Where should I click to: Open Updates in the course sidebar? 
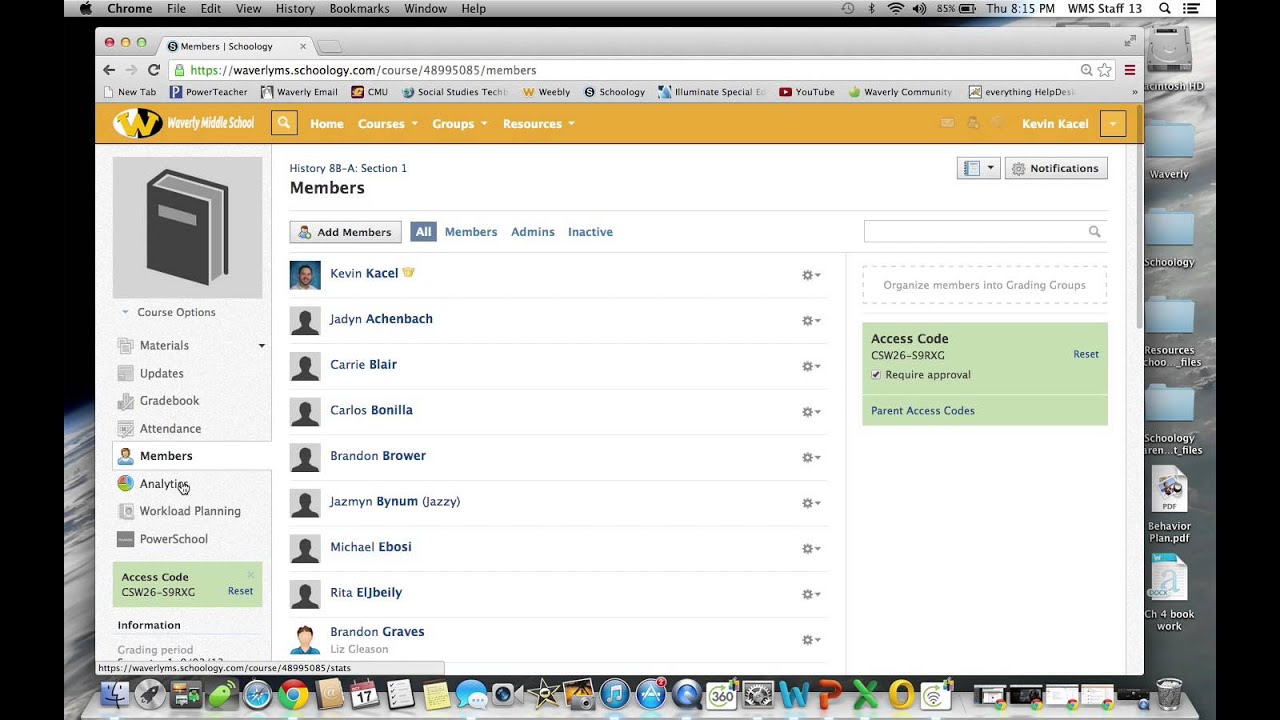coord(161,373)
